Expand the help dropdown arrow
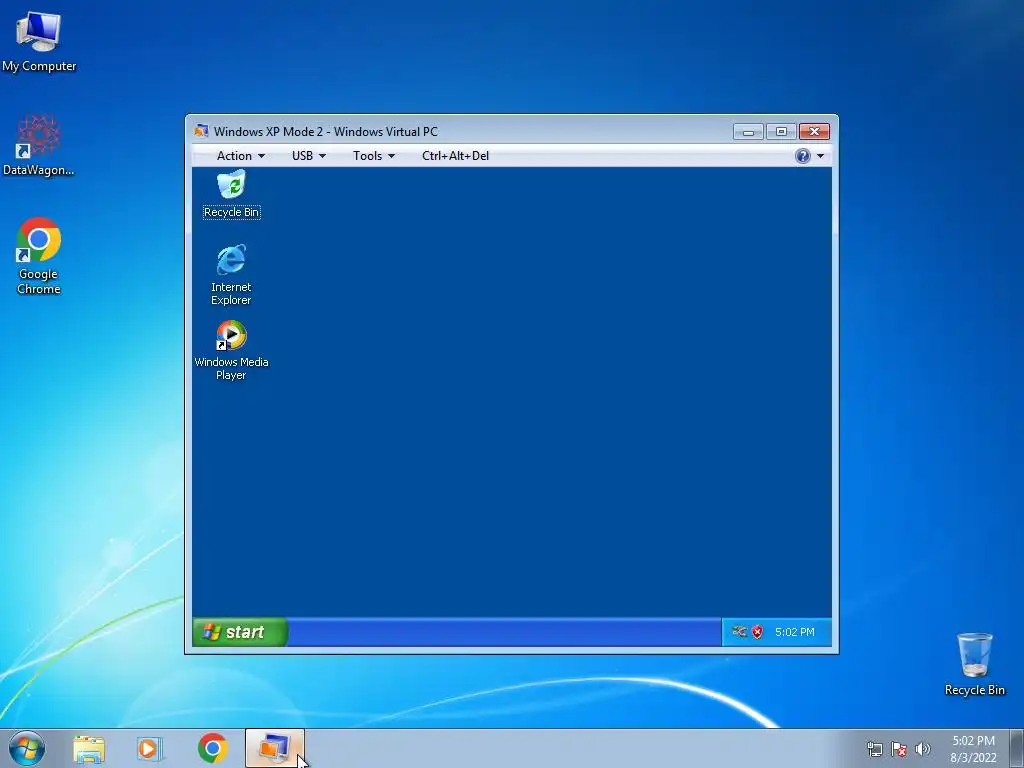This screenshot has width=1024, height=768. 820,156
